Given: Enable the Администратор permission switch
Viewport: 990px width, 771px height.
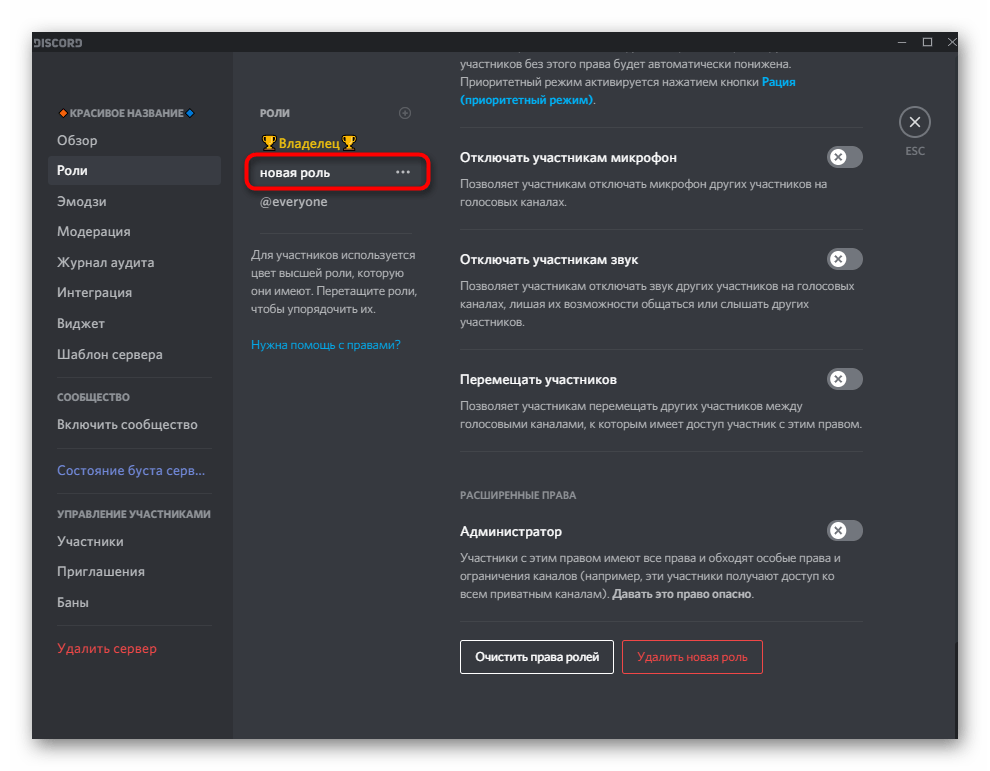Looking at the screenshot, I should [845, 531].
